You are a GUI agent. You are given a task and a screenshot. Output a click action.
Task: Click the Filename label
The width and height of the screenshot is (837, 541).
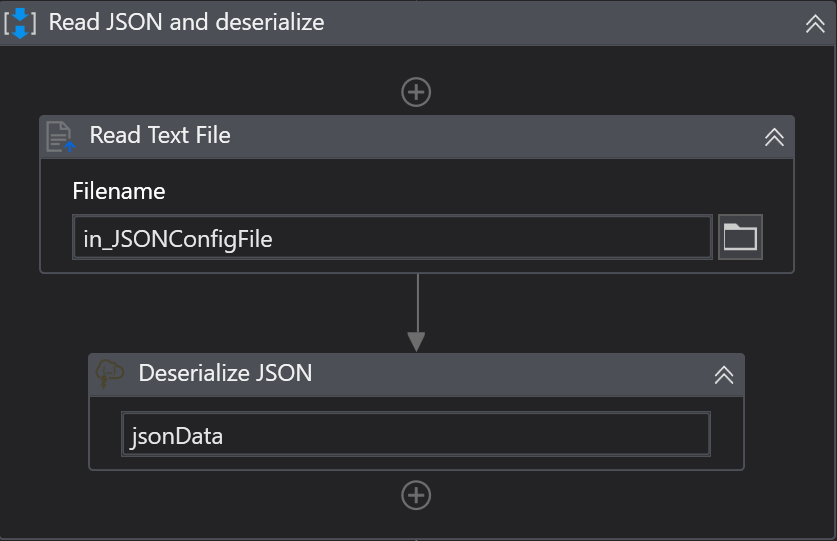[119, 191]
